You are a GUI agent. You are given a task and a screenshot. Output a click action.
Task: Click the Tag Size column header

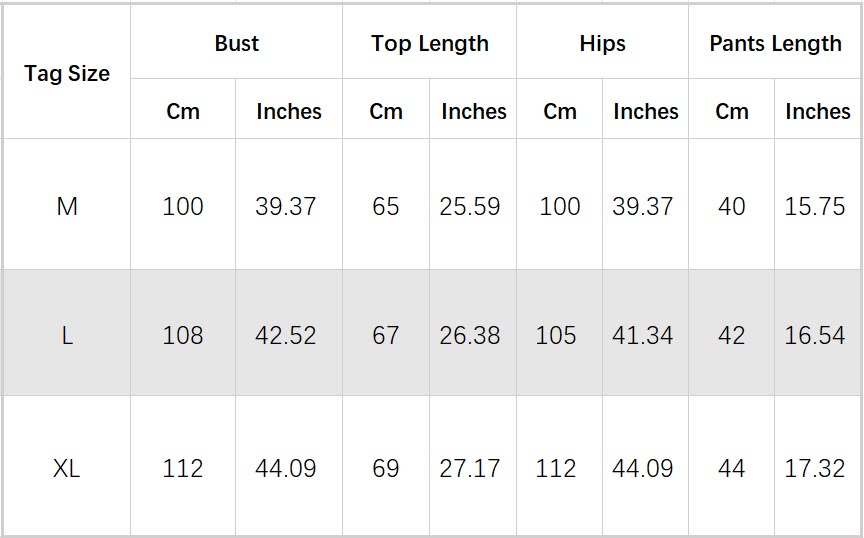(x=67, y=74)
